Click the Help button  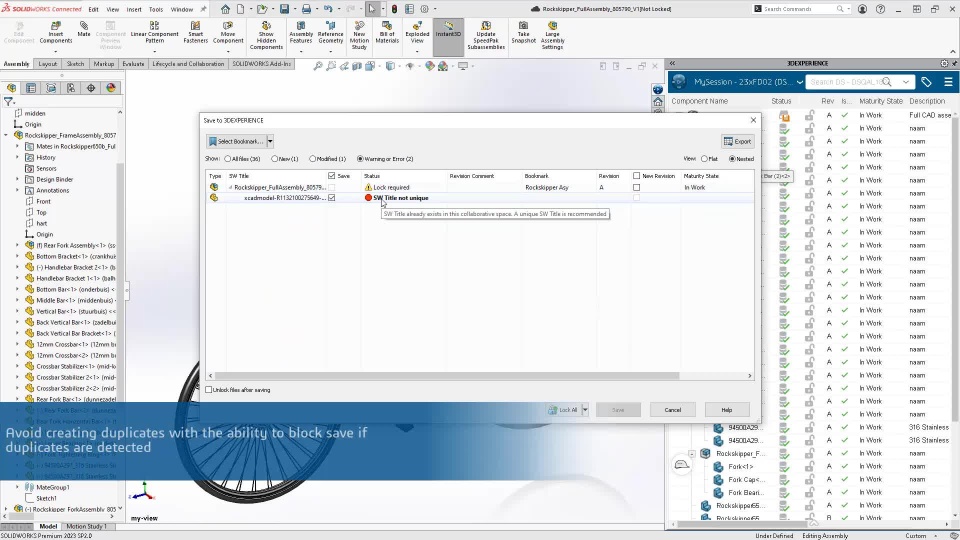click(727, 410)
